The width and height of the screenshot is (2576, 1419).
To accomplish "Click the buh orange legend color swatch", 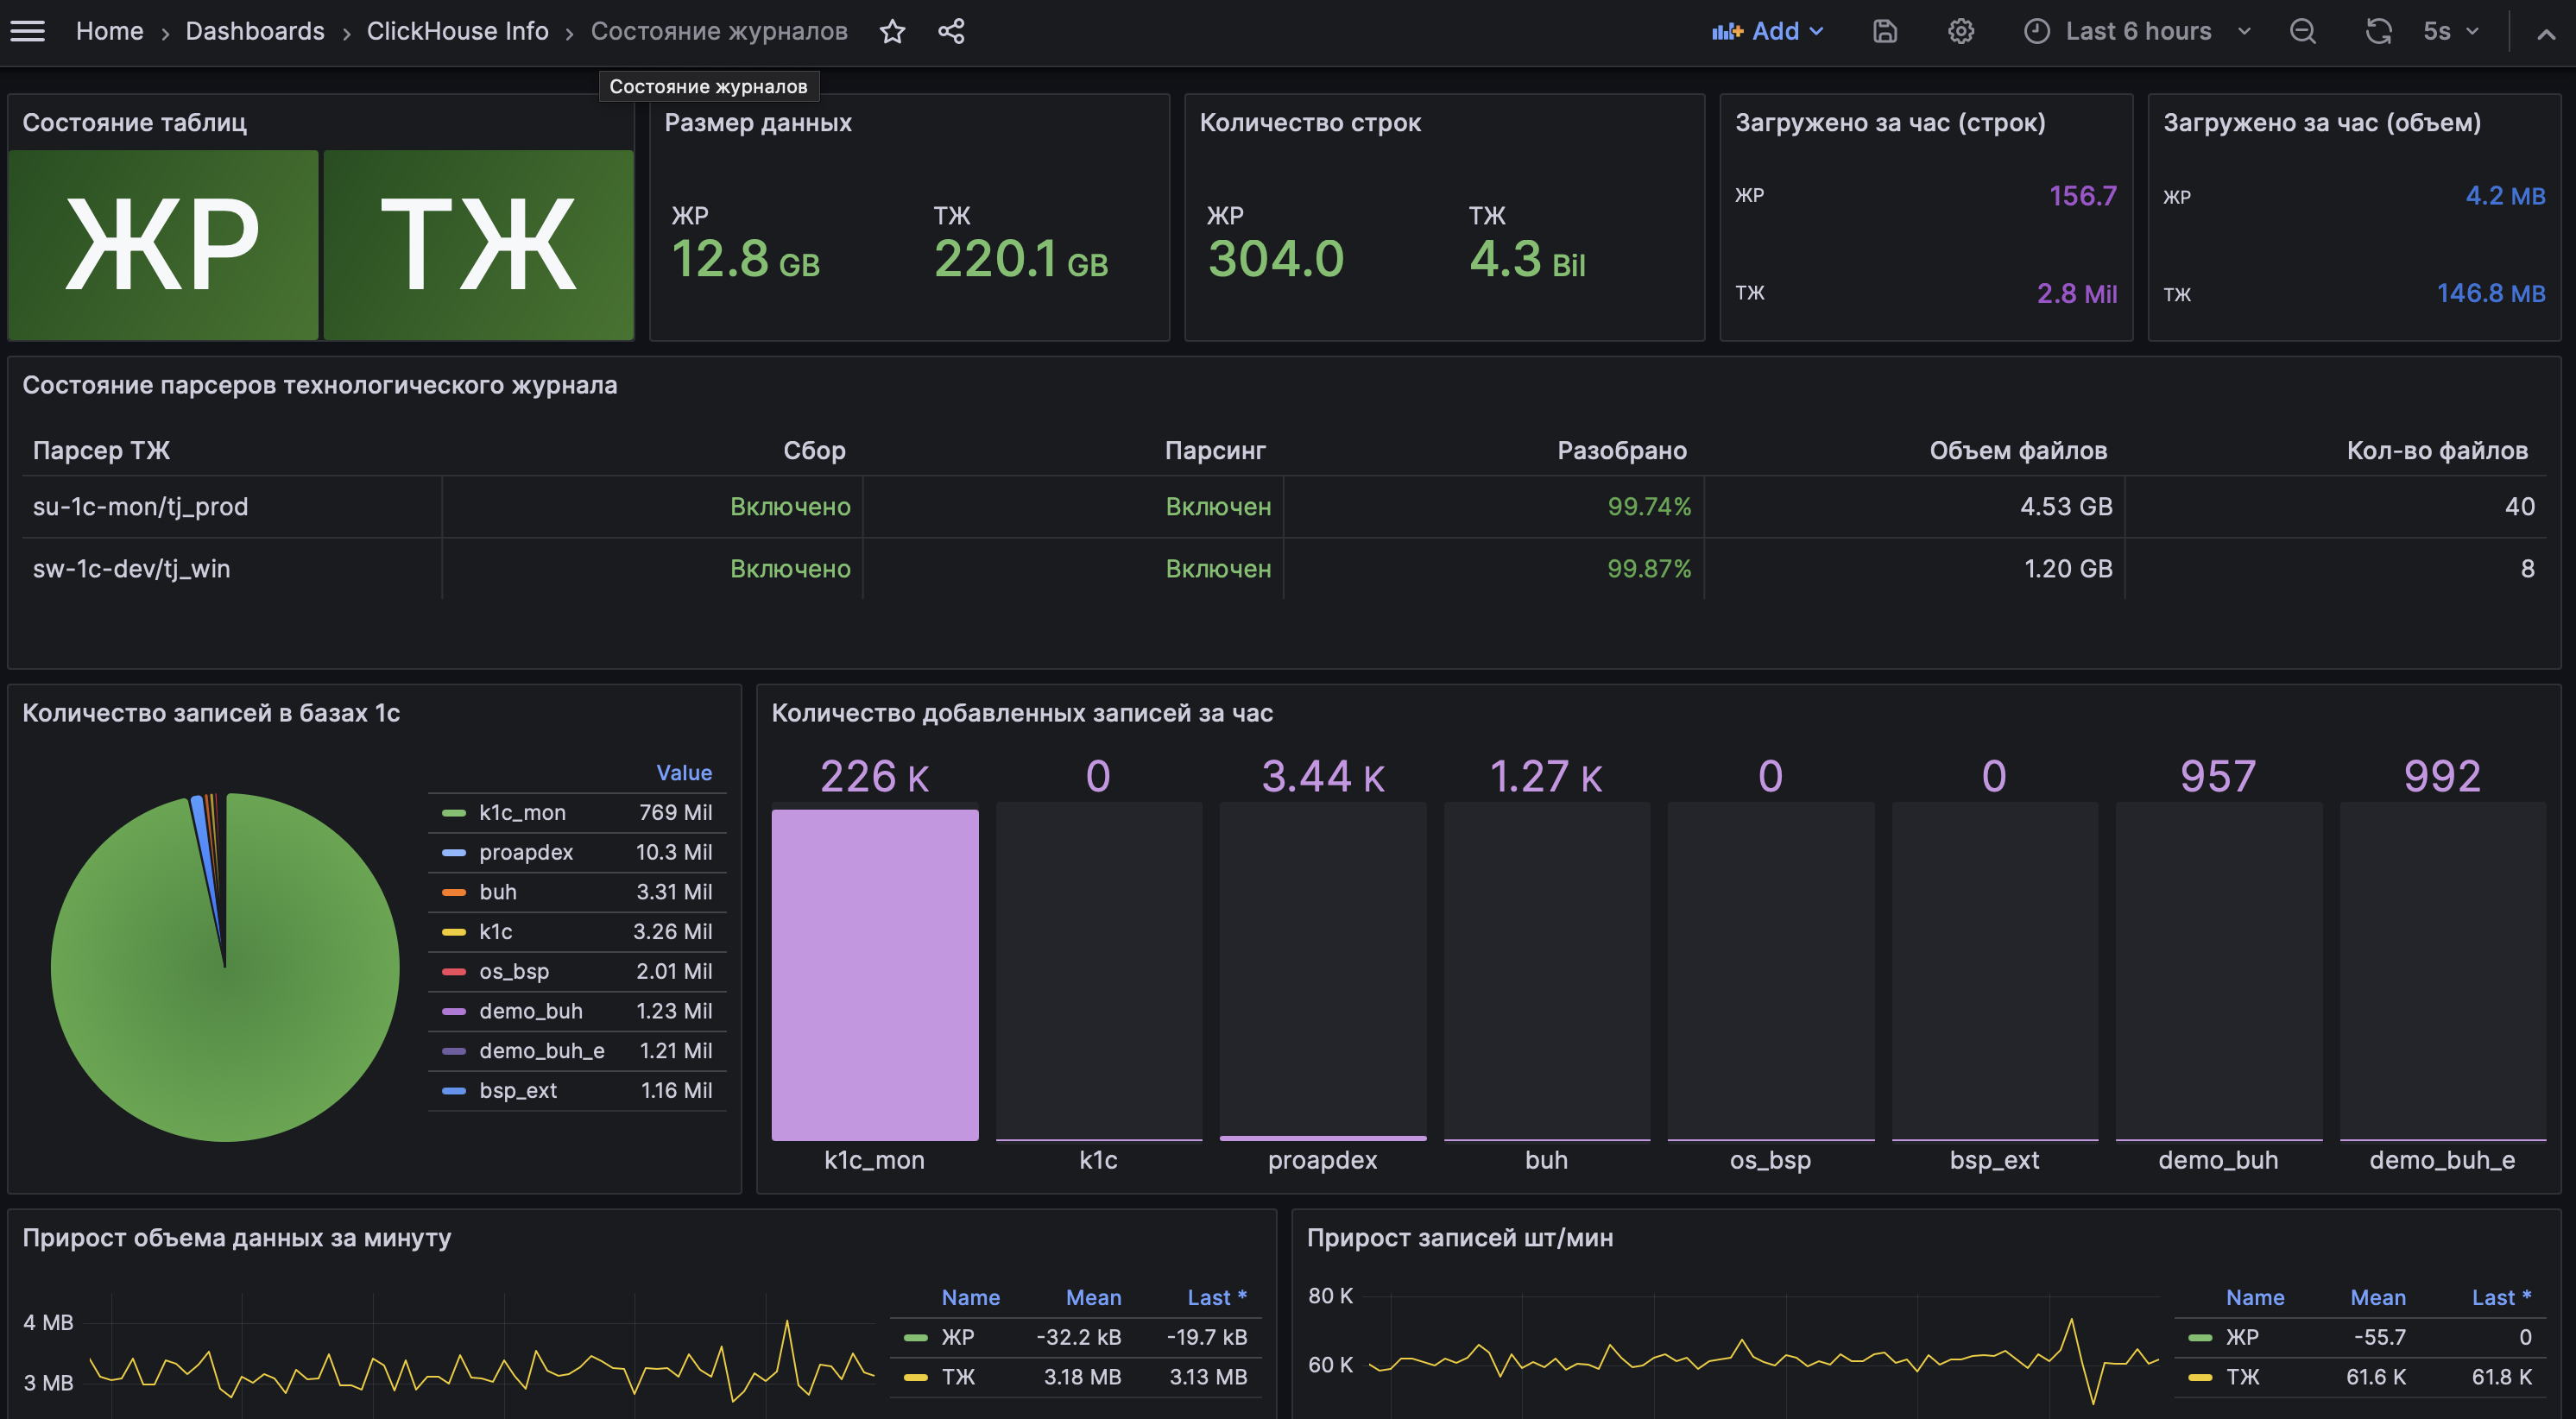I will click(x=453, y=892).
